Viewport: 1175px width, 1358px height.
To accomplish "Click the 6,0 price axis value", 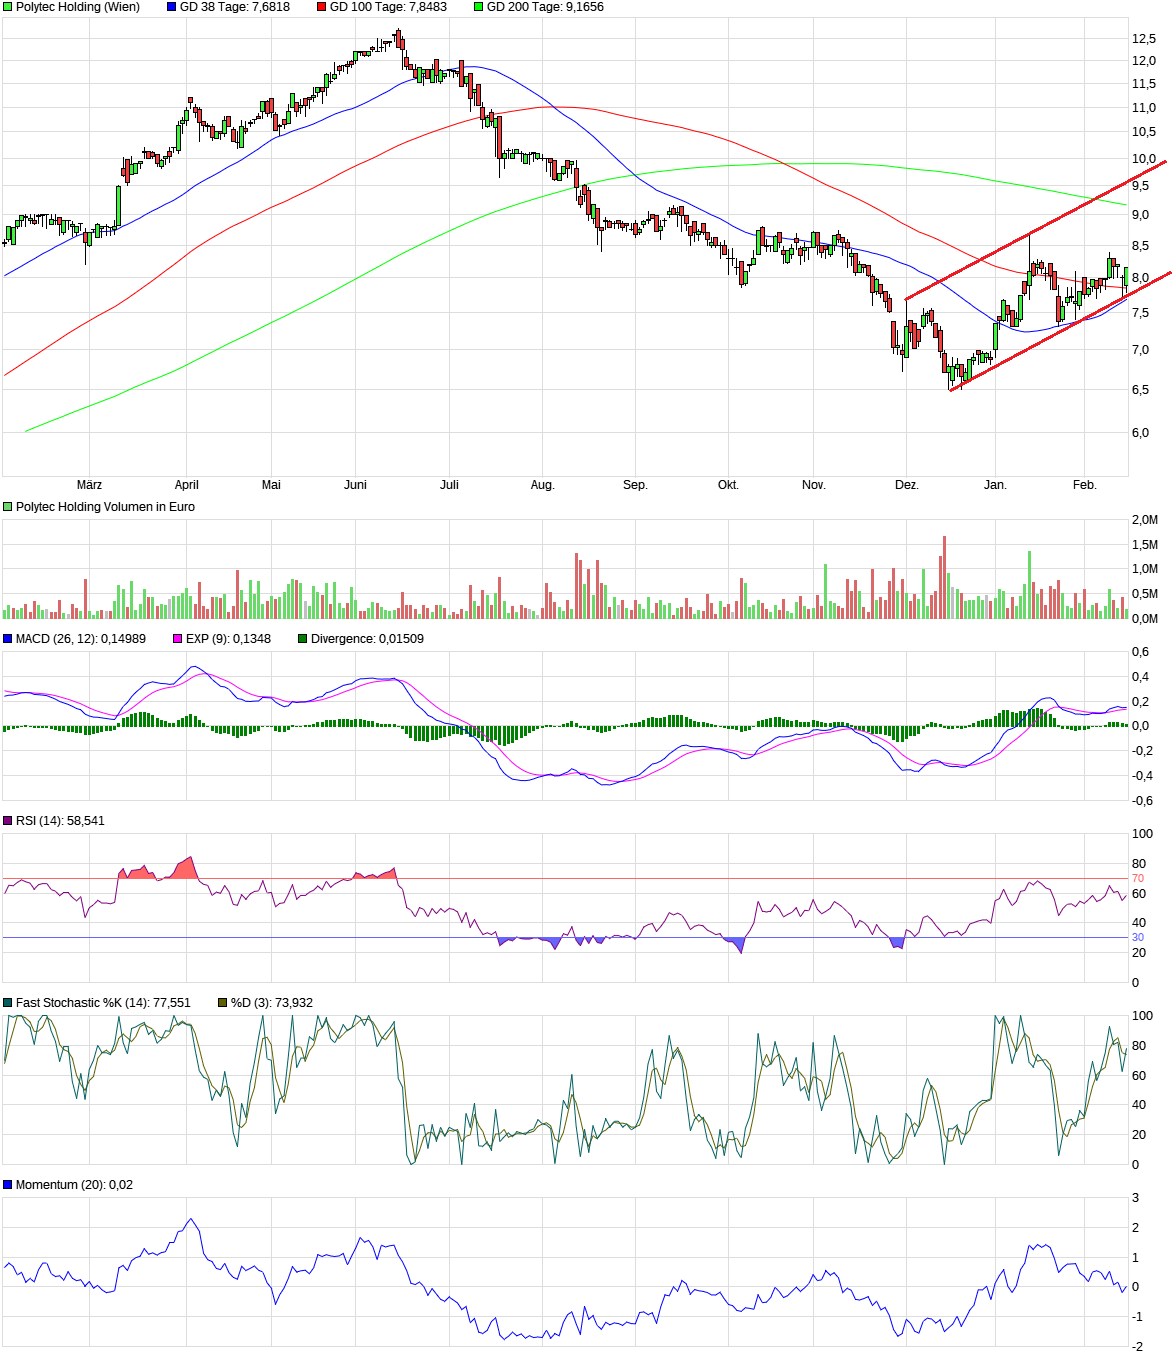I will click(x=1140, y=433).
